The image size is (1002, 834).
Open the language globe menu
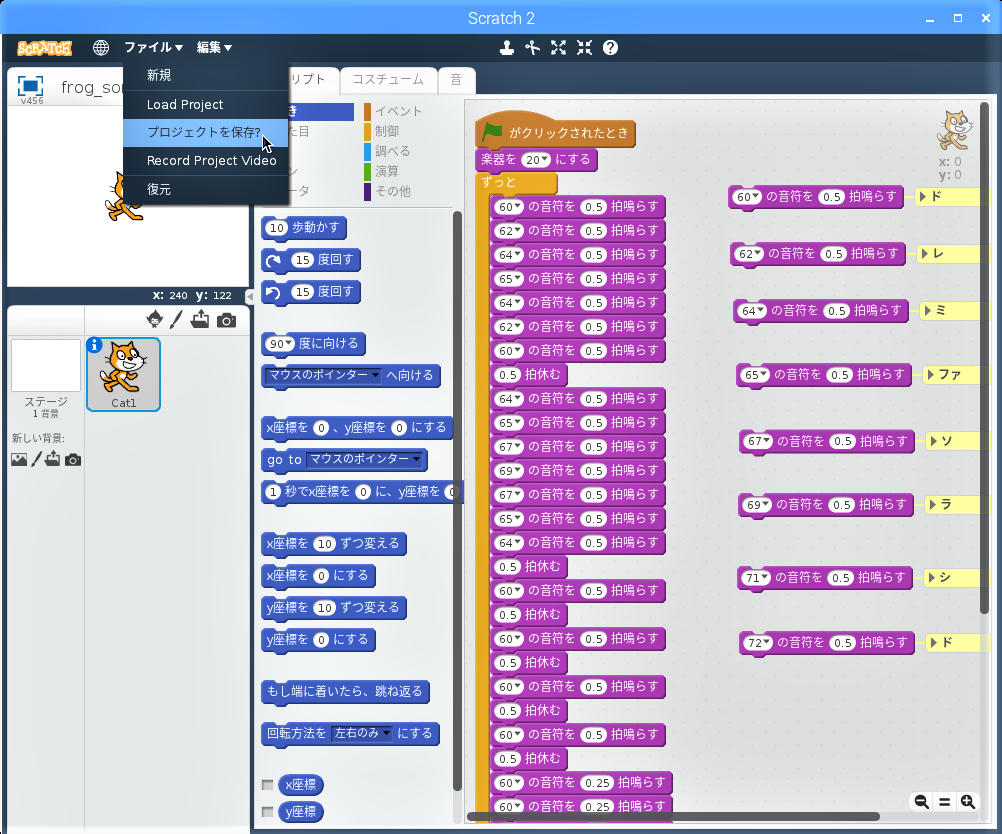click(x=100, y=48)
